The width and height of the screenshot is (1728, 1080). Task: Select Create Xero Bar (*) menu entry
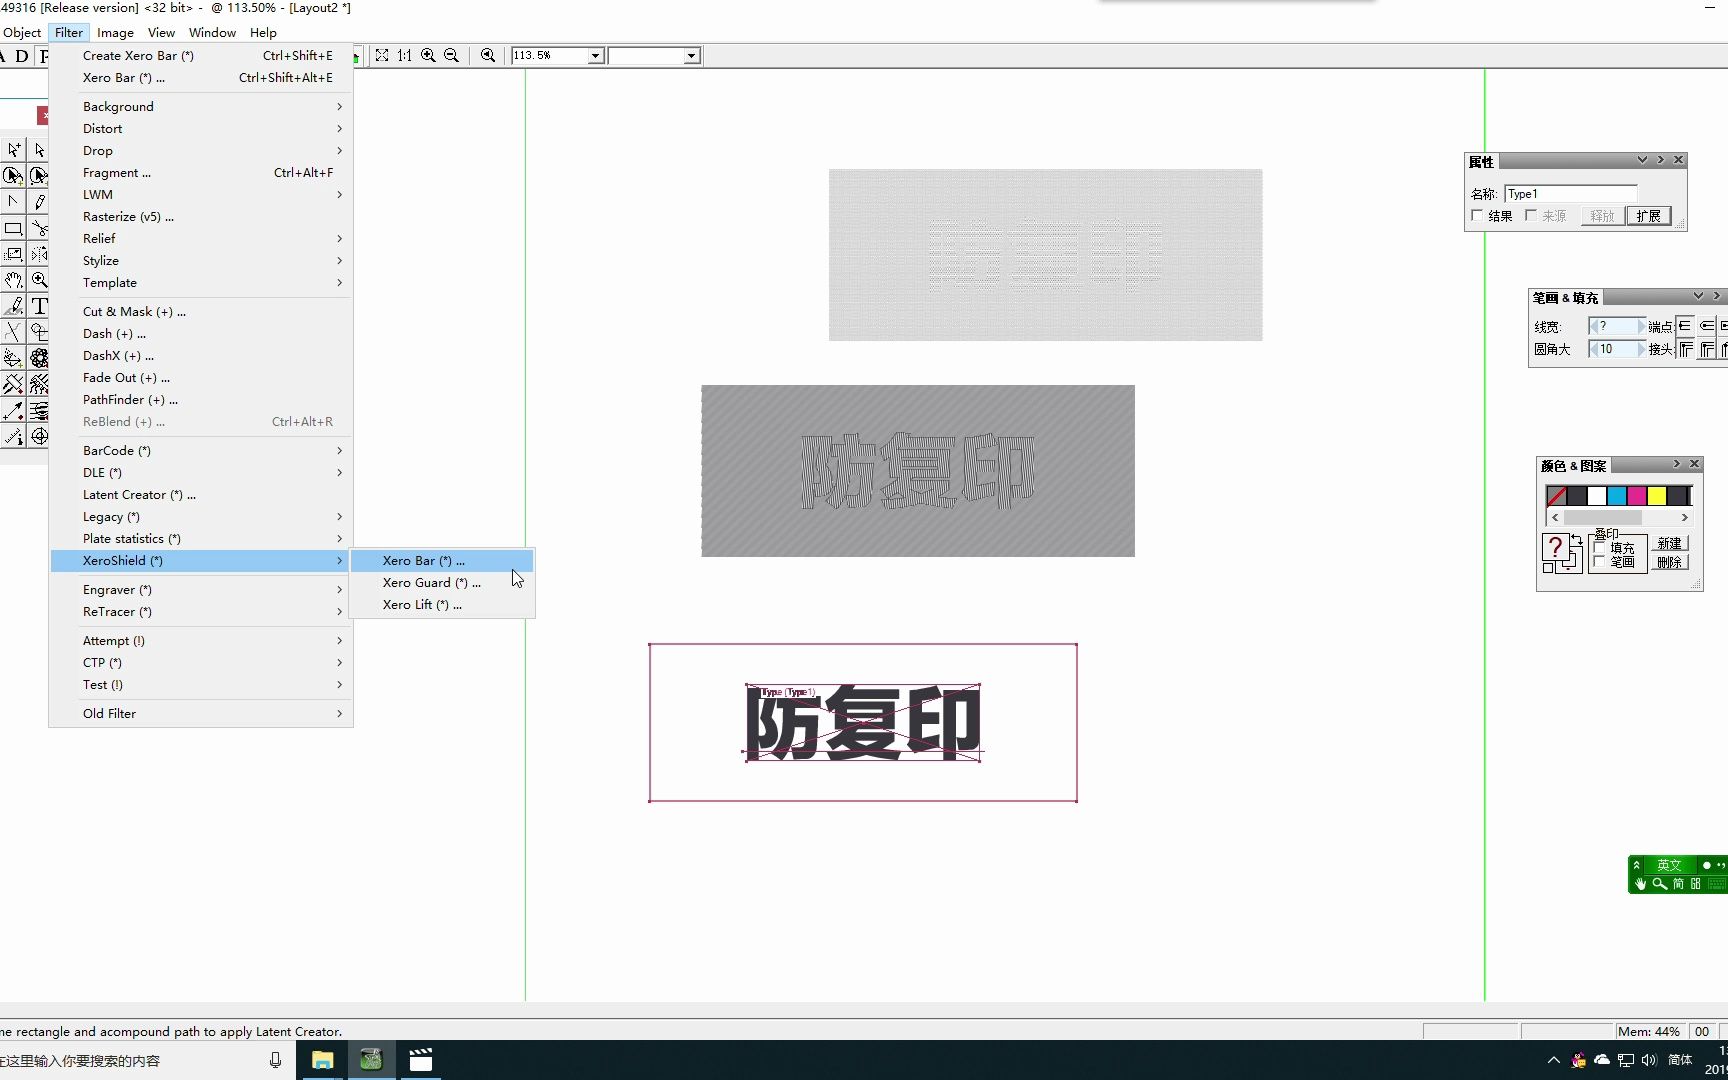click(200, 56)
